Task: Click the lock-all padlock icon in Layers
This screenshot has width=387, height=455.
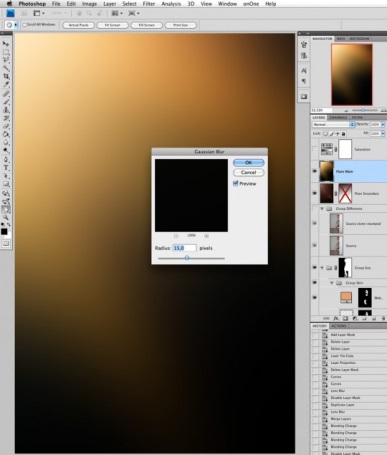Action: pyautogui.click(x=343, y=134)
